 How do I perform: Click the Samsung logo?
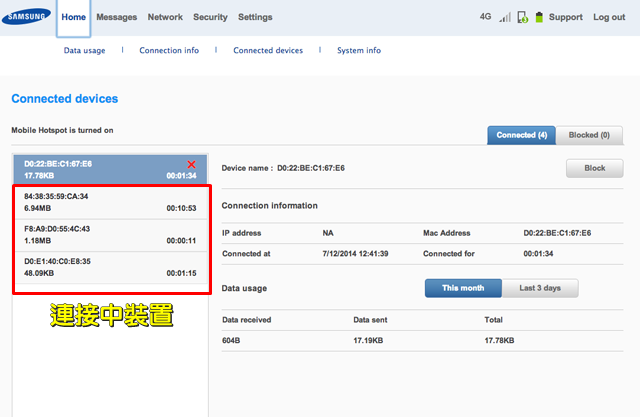coord(27,16)
